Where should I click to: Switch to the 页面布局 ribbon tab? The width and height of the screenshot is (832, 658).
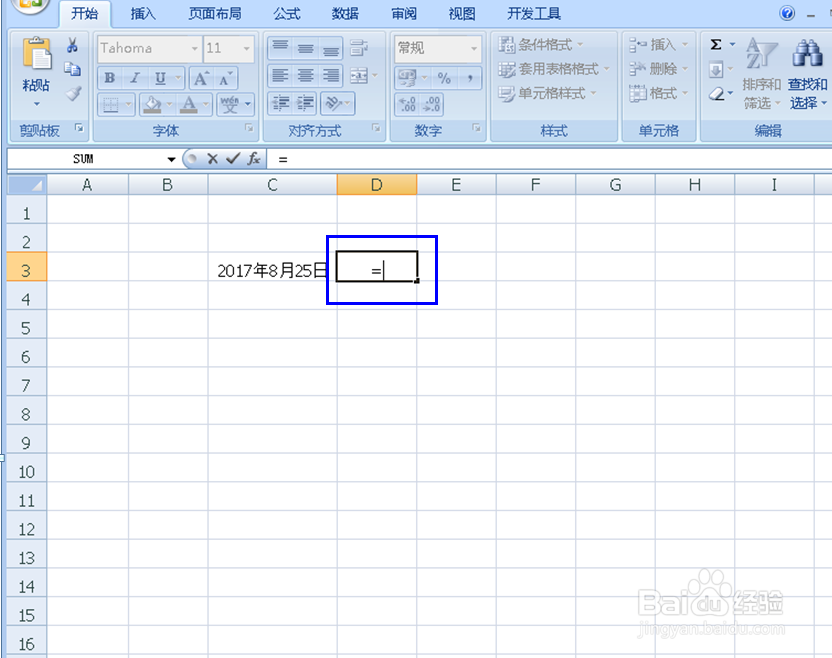[215, 14]
